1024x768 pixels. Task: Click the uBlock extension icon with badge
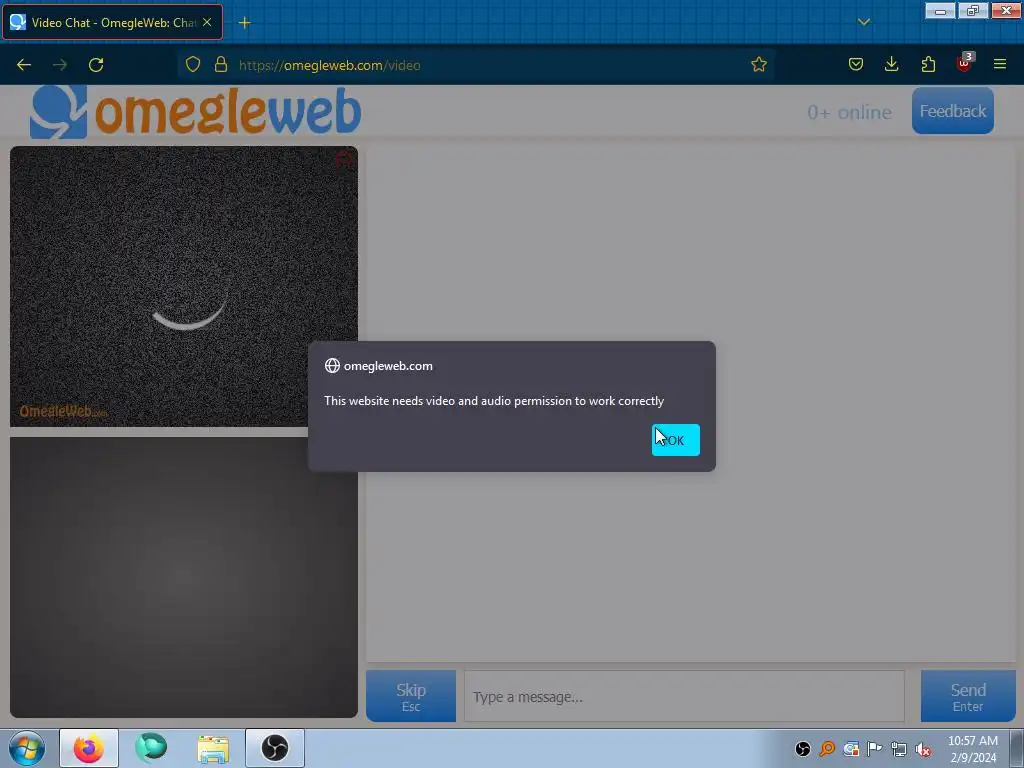pos(965,63)
